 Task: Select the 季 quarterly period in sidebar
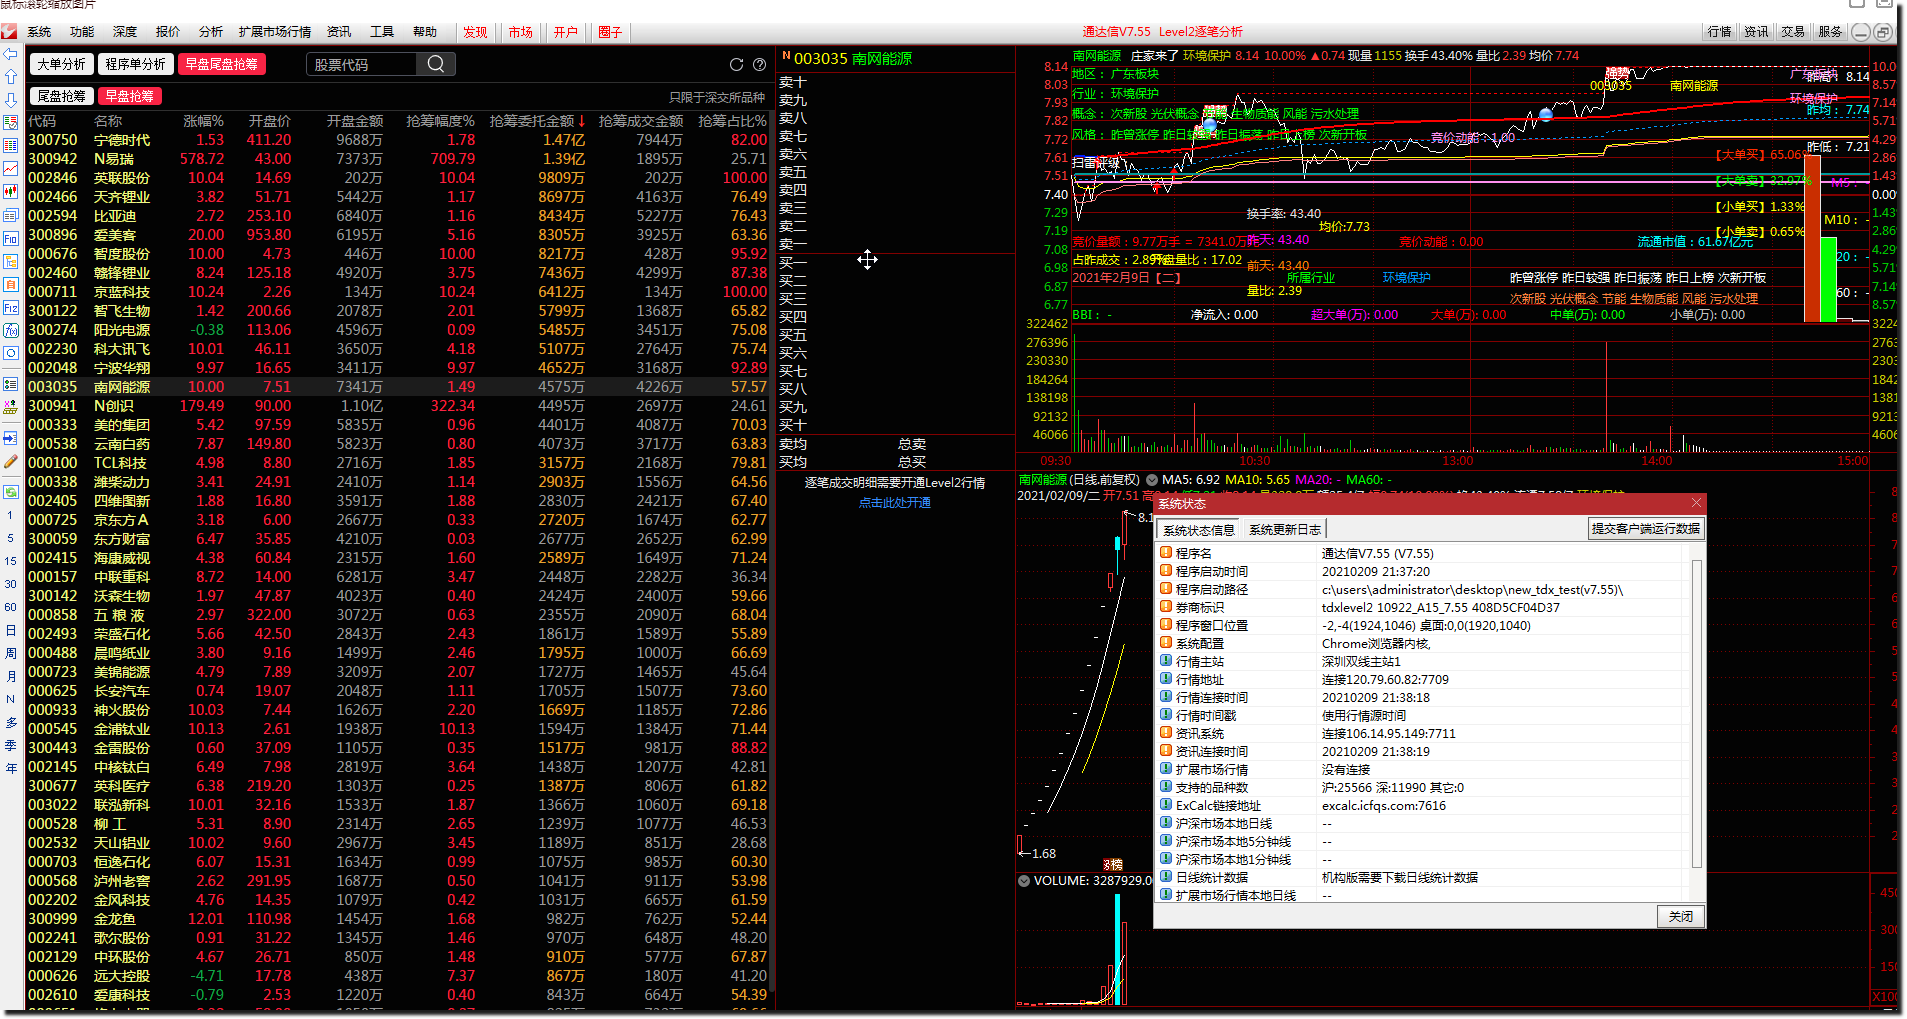[10, 745]
